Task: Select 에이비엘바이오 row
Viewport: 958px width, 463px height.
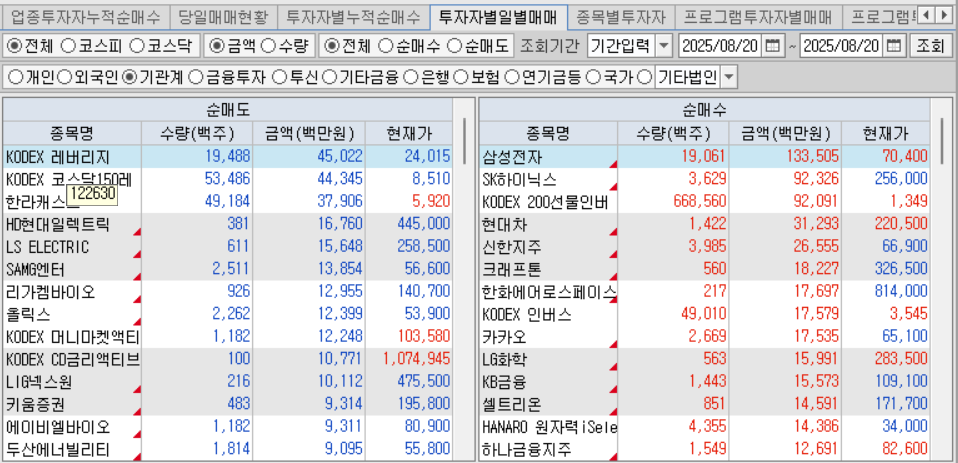Action: point(228,428)
